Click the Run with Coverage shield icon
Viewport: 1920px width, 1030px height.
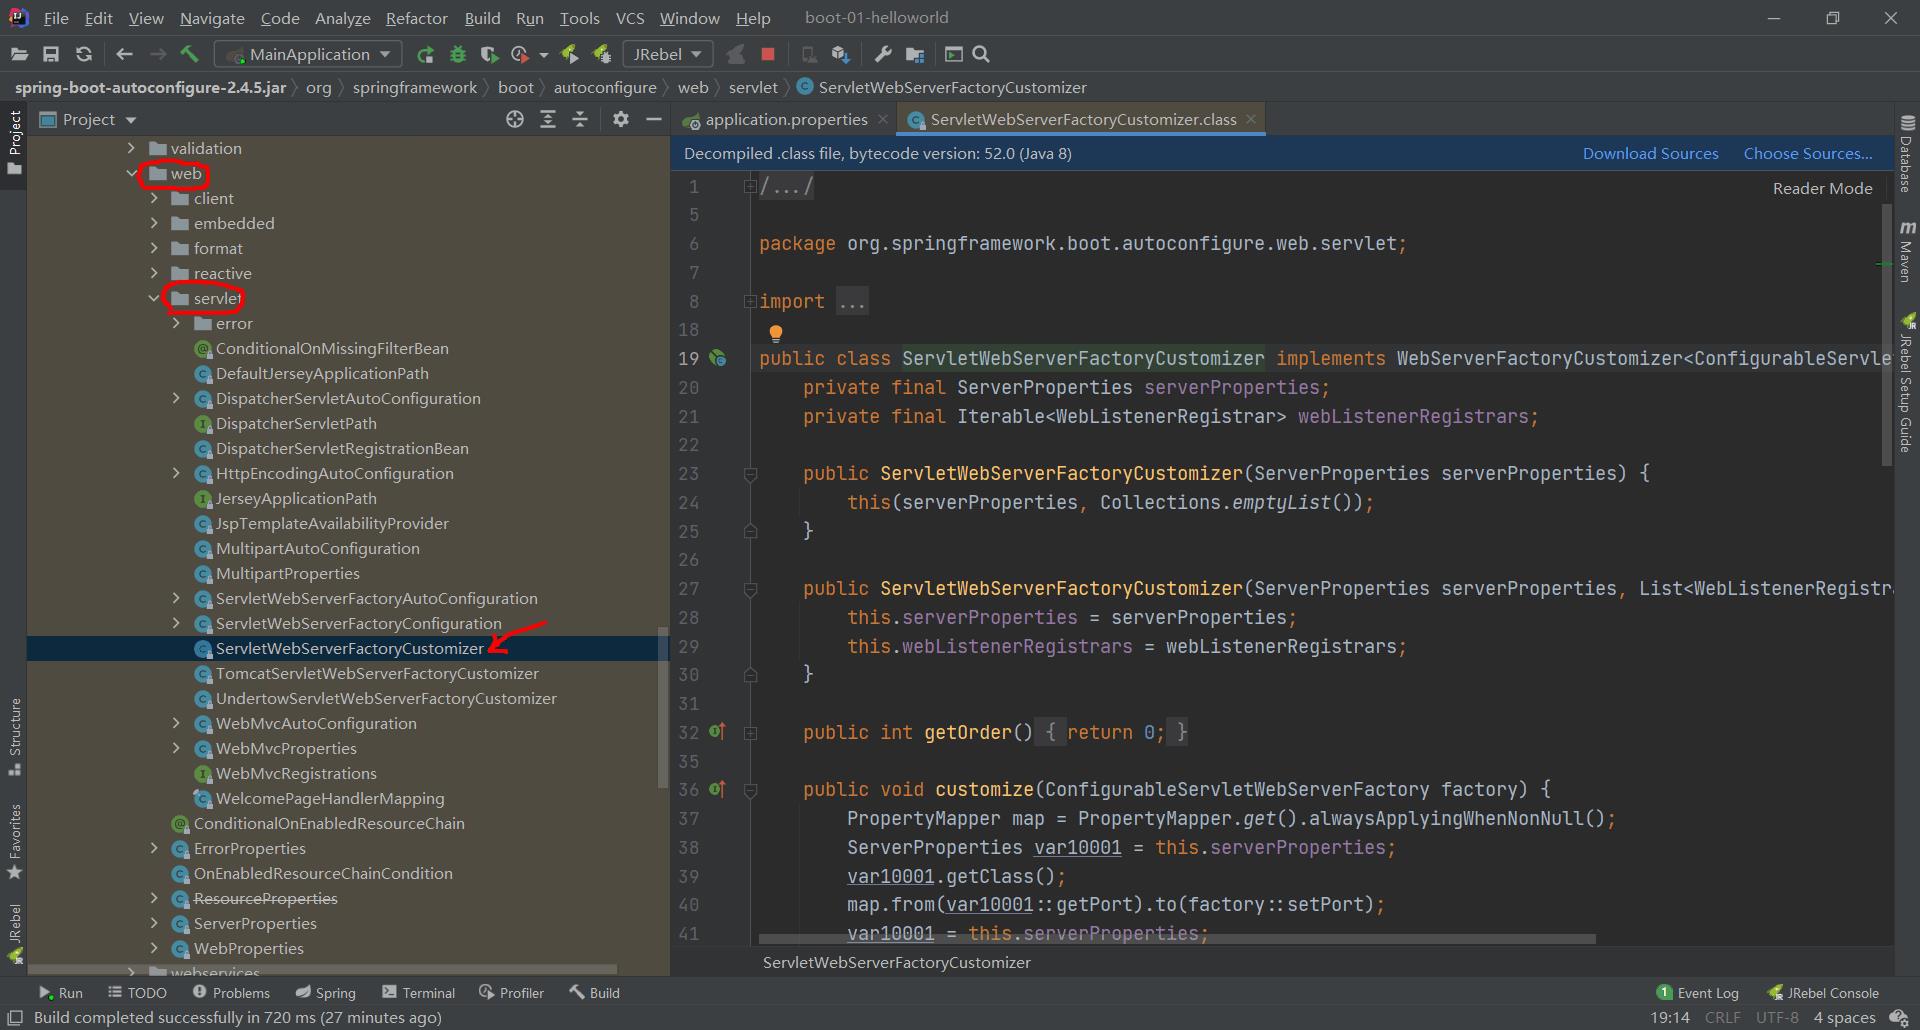click(489, 55)
